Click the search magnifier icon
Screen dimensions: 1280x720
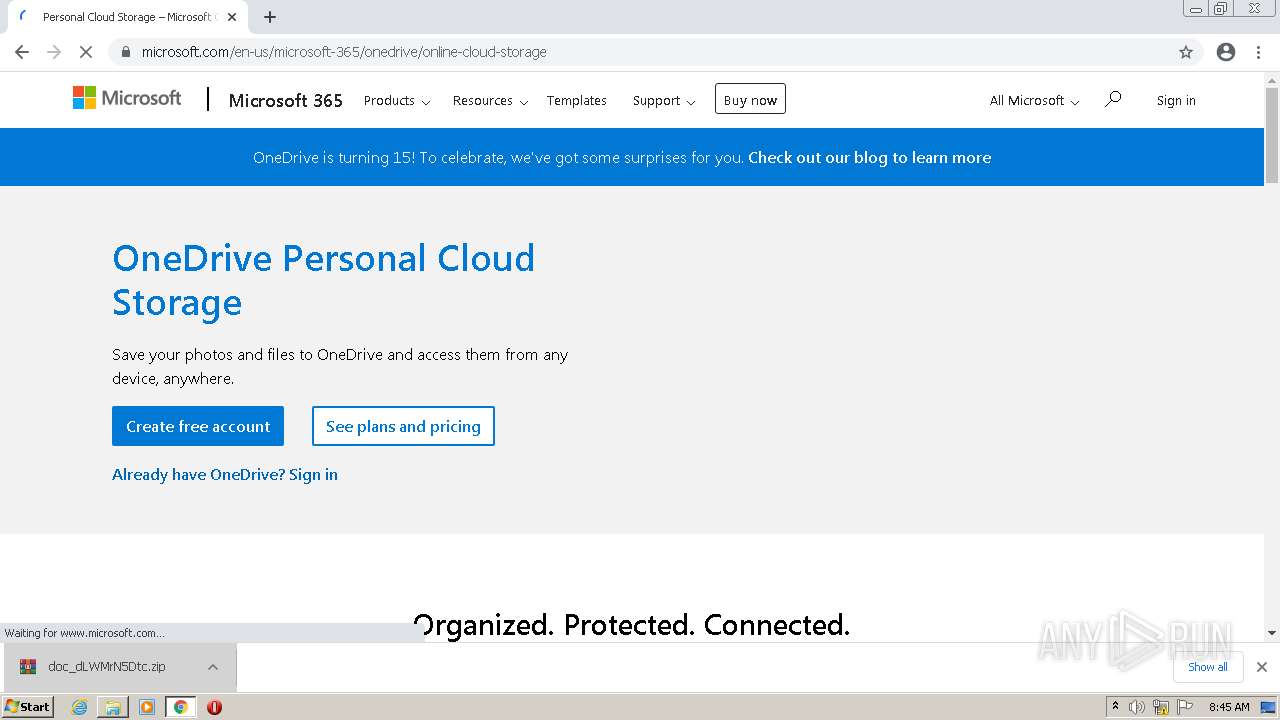(1113, 99)
